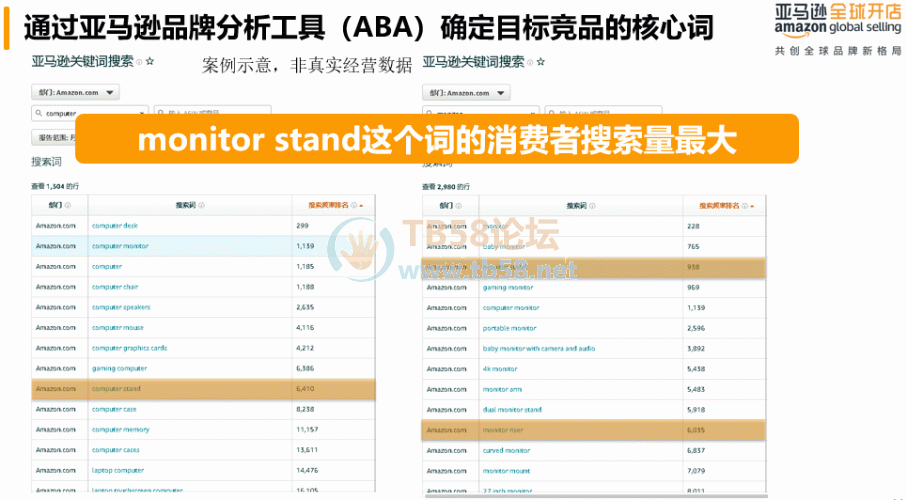
Task: Click the 查看 1,304 的行 row count text
Action: coord(55,186)
